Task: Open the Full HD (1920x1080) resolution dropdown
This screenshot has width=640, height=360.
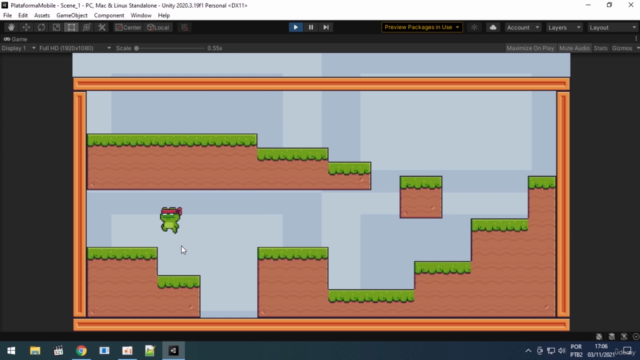Action: (x=75, y=48)
